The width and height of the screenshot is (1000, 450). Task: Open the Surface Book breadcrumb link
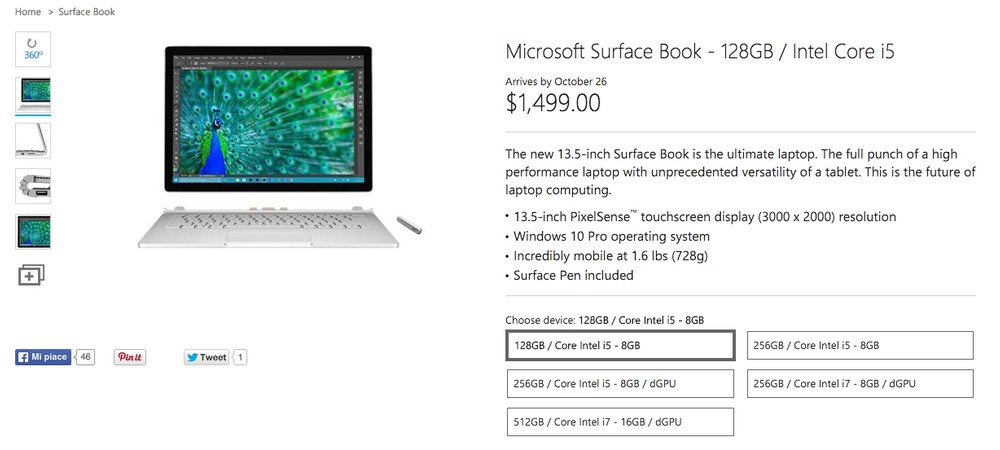(87, 11)
